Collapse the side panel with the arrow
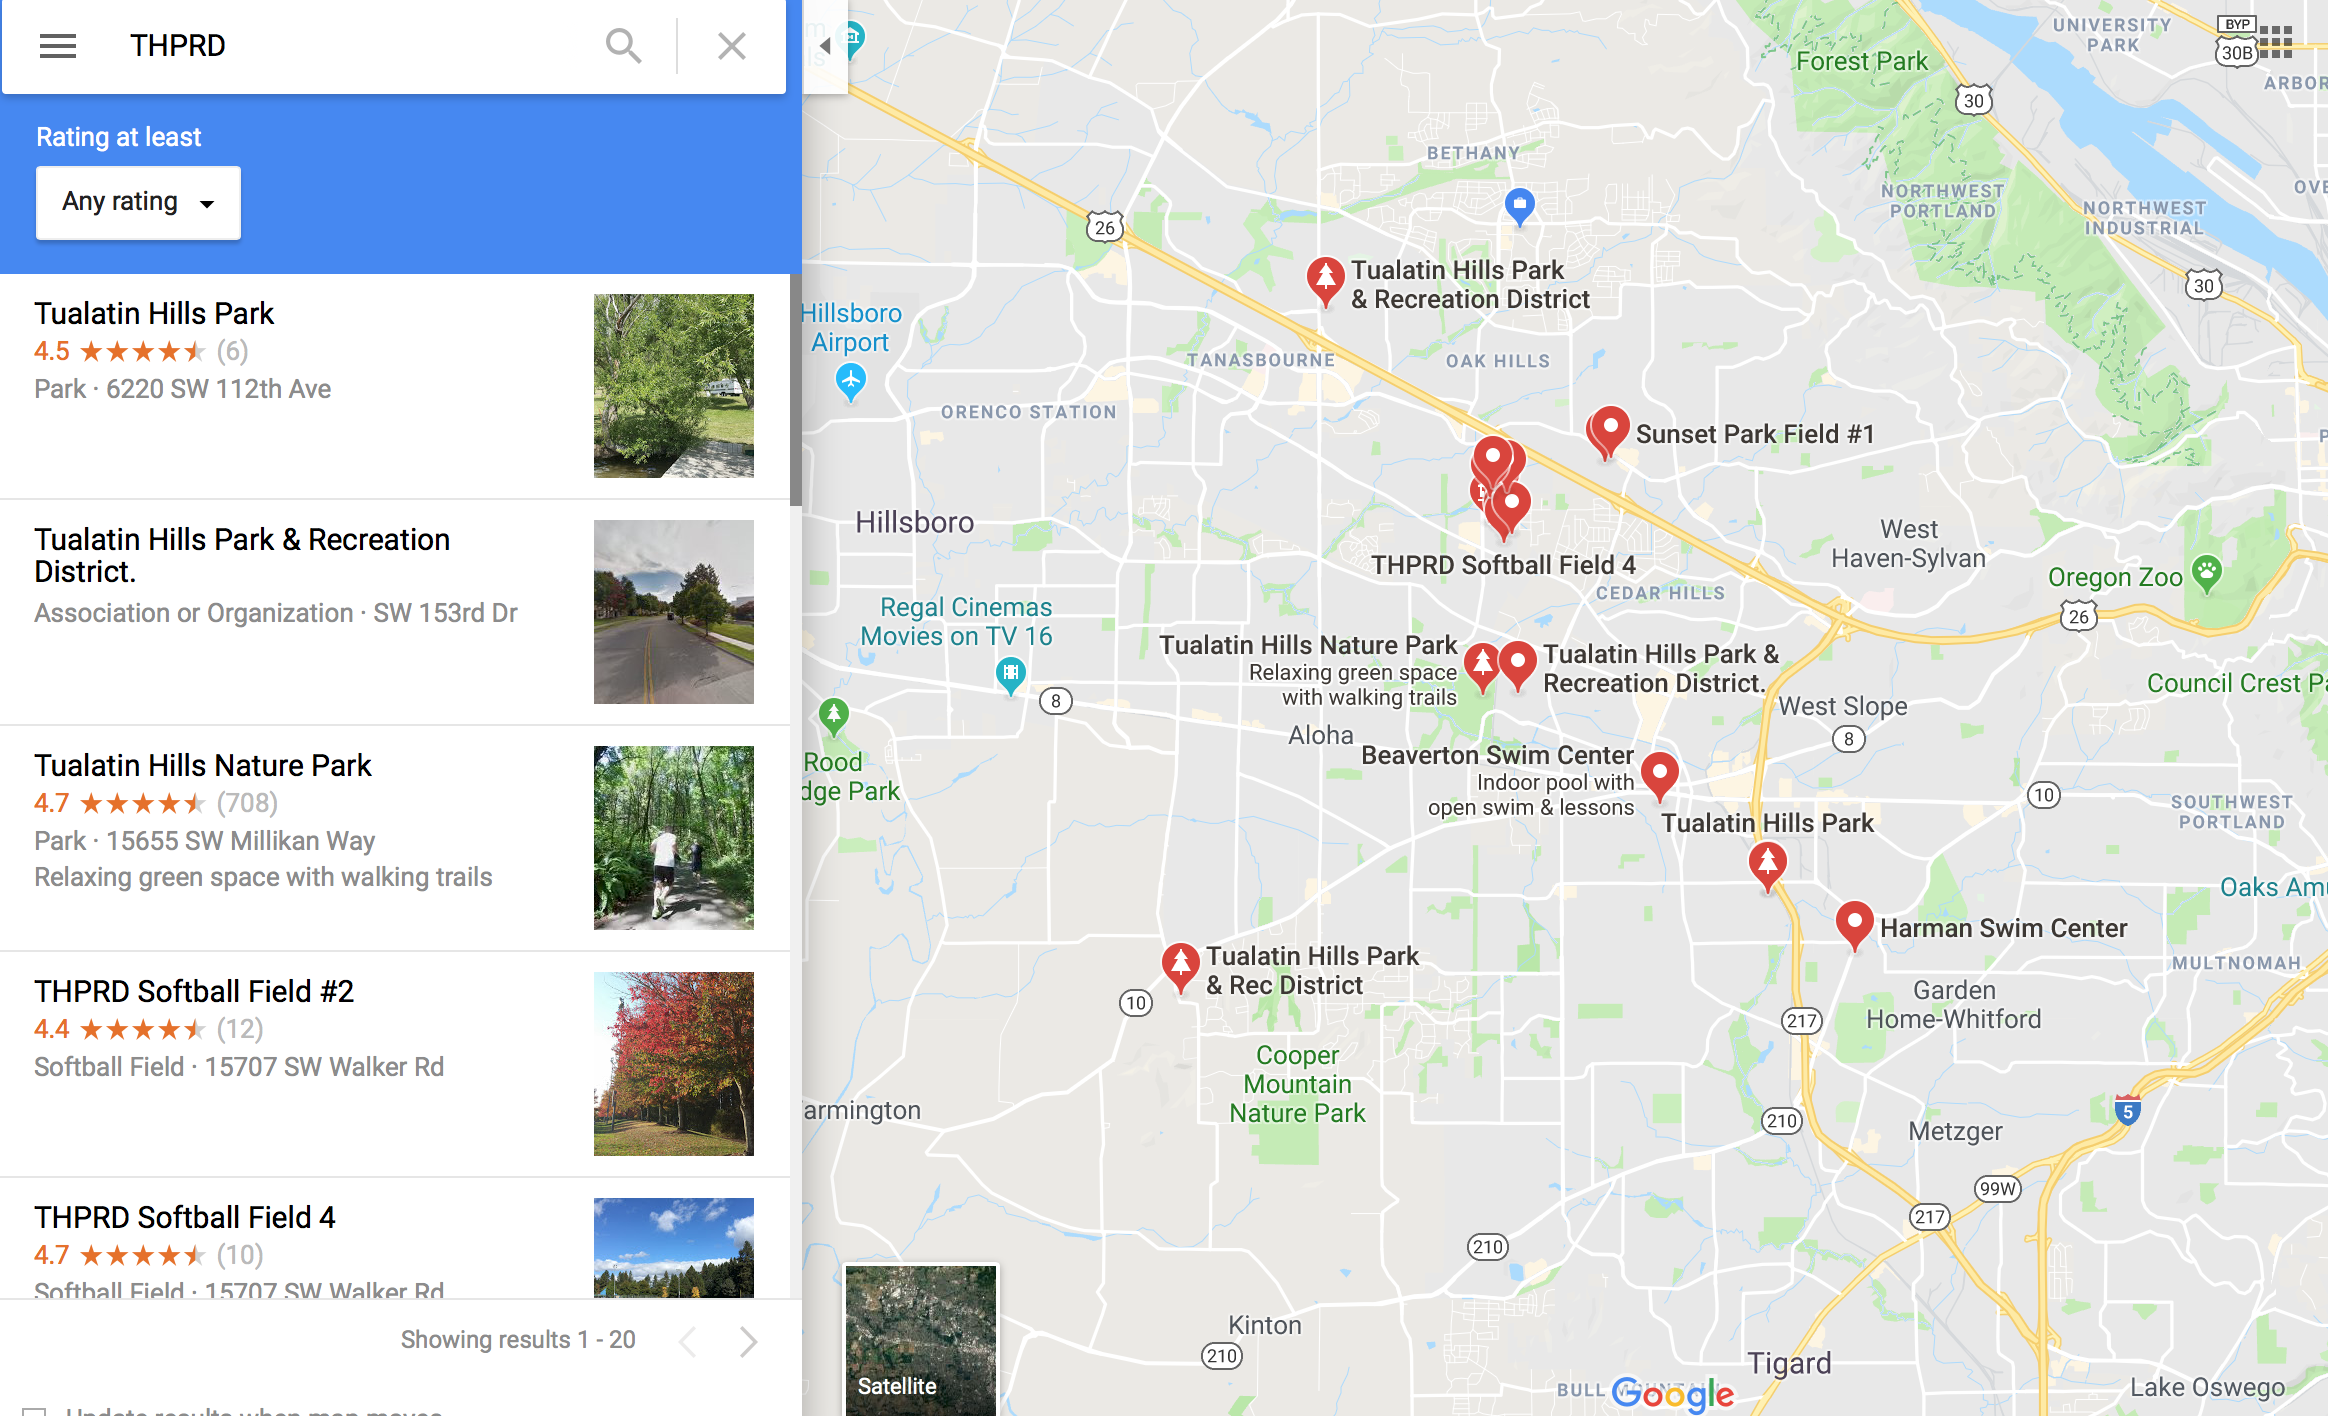 click(825, 46)
